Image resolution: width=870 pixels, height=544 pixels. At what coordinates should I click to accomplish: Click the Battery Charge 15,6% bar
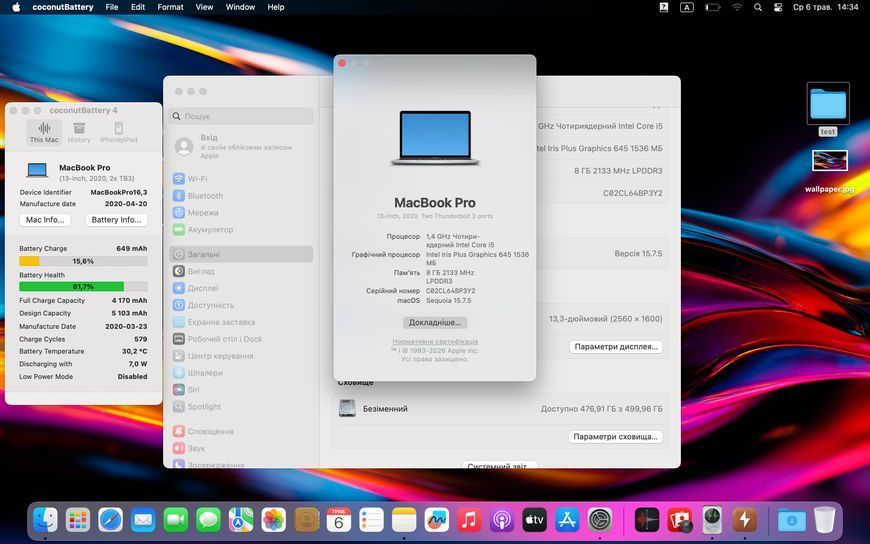[83, 261]
